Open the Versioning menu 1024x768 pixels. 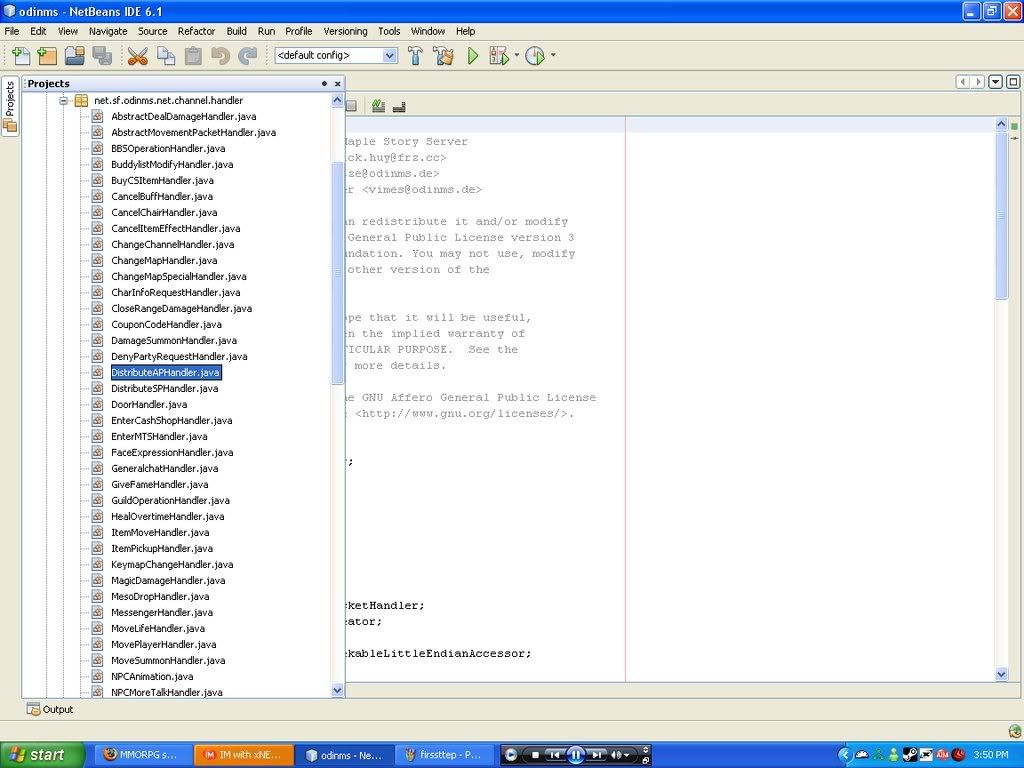point(345,31)
